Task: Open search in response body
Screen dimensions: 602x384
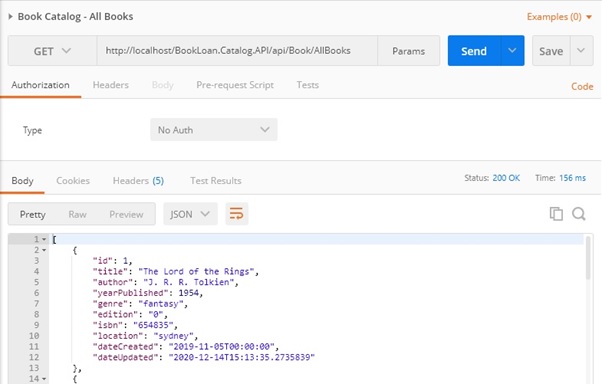Action: pyautogui.click(x=579, y=214)
